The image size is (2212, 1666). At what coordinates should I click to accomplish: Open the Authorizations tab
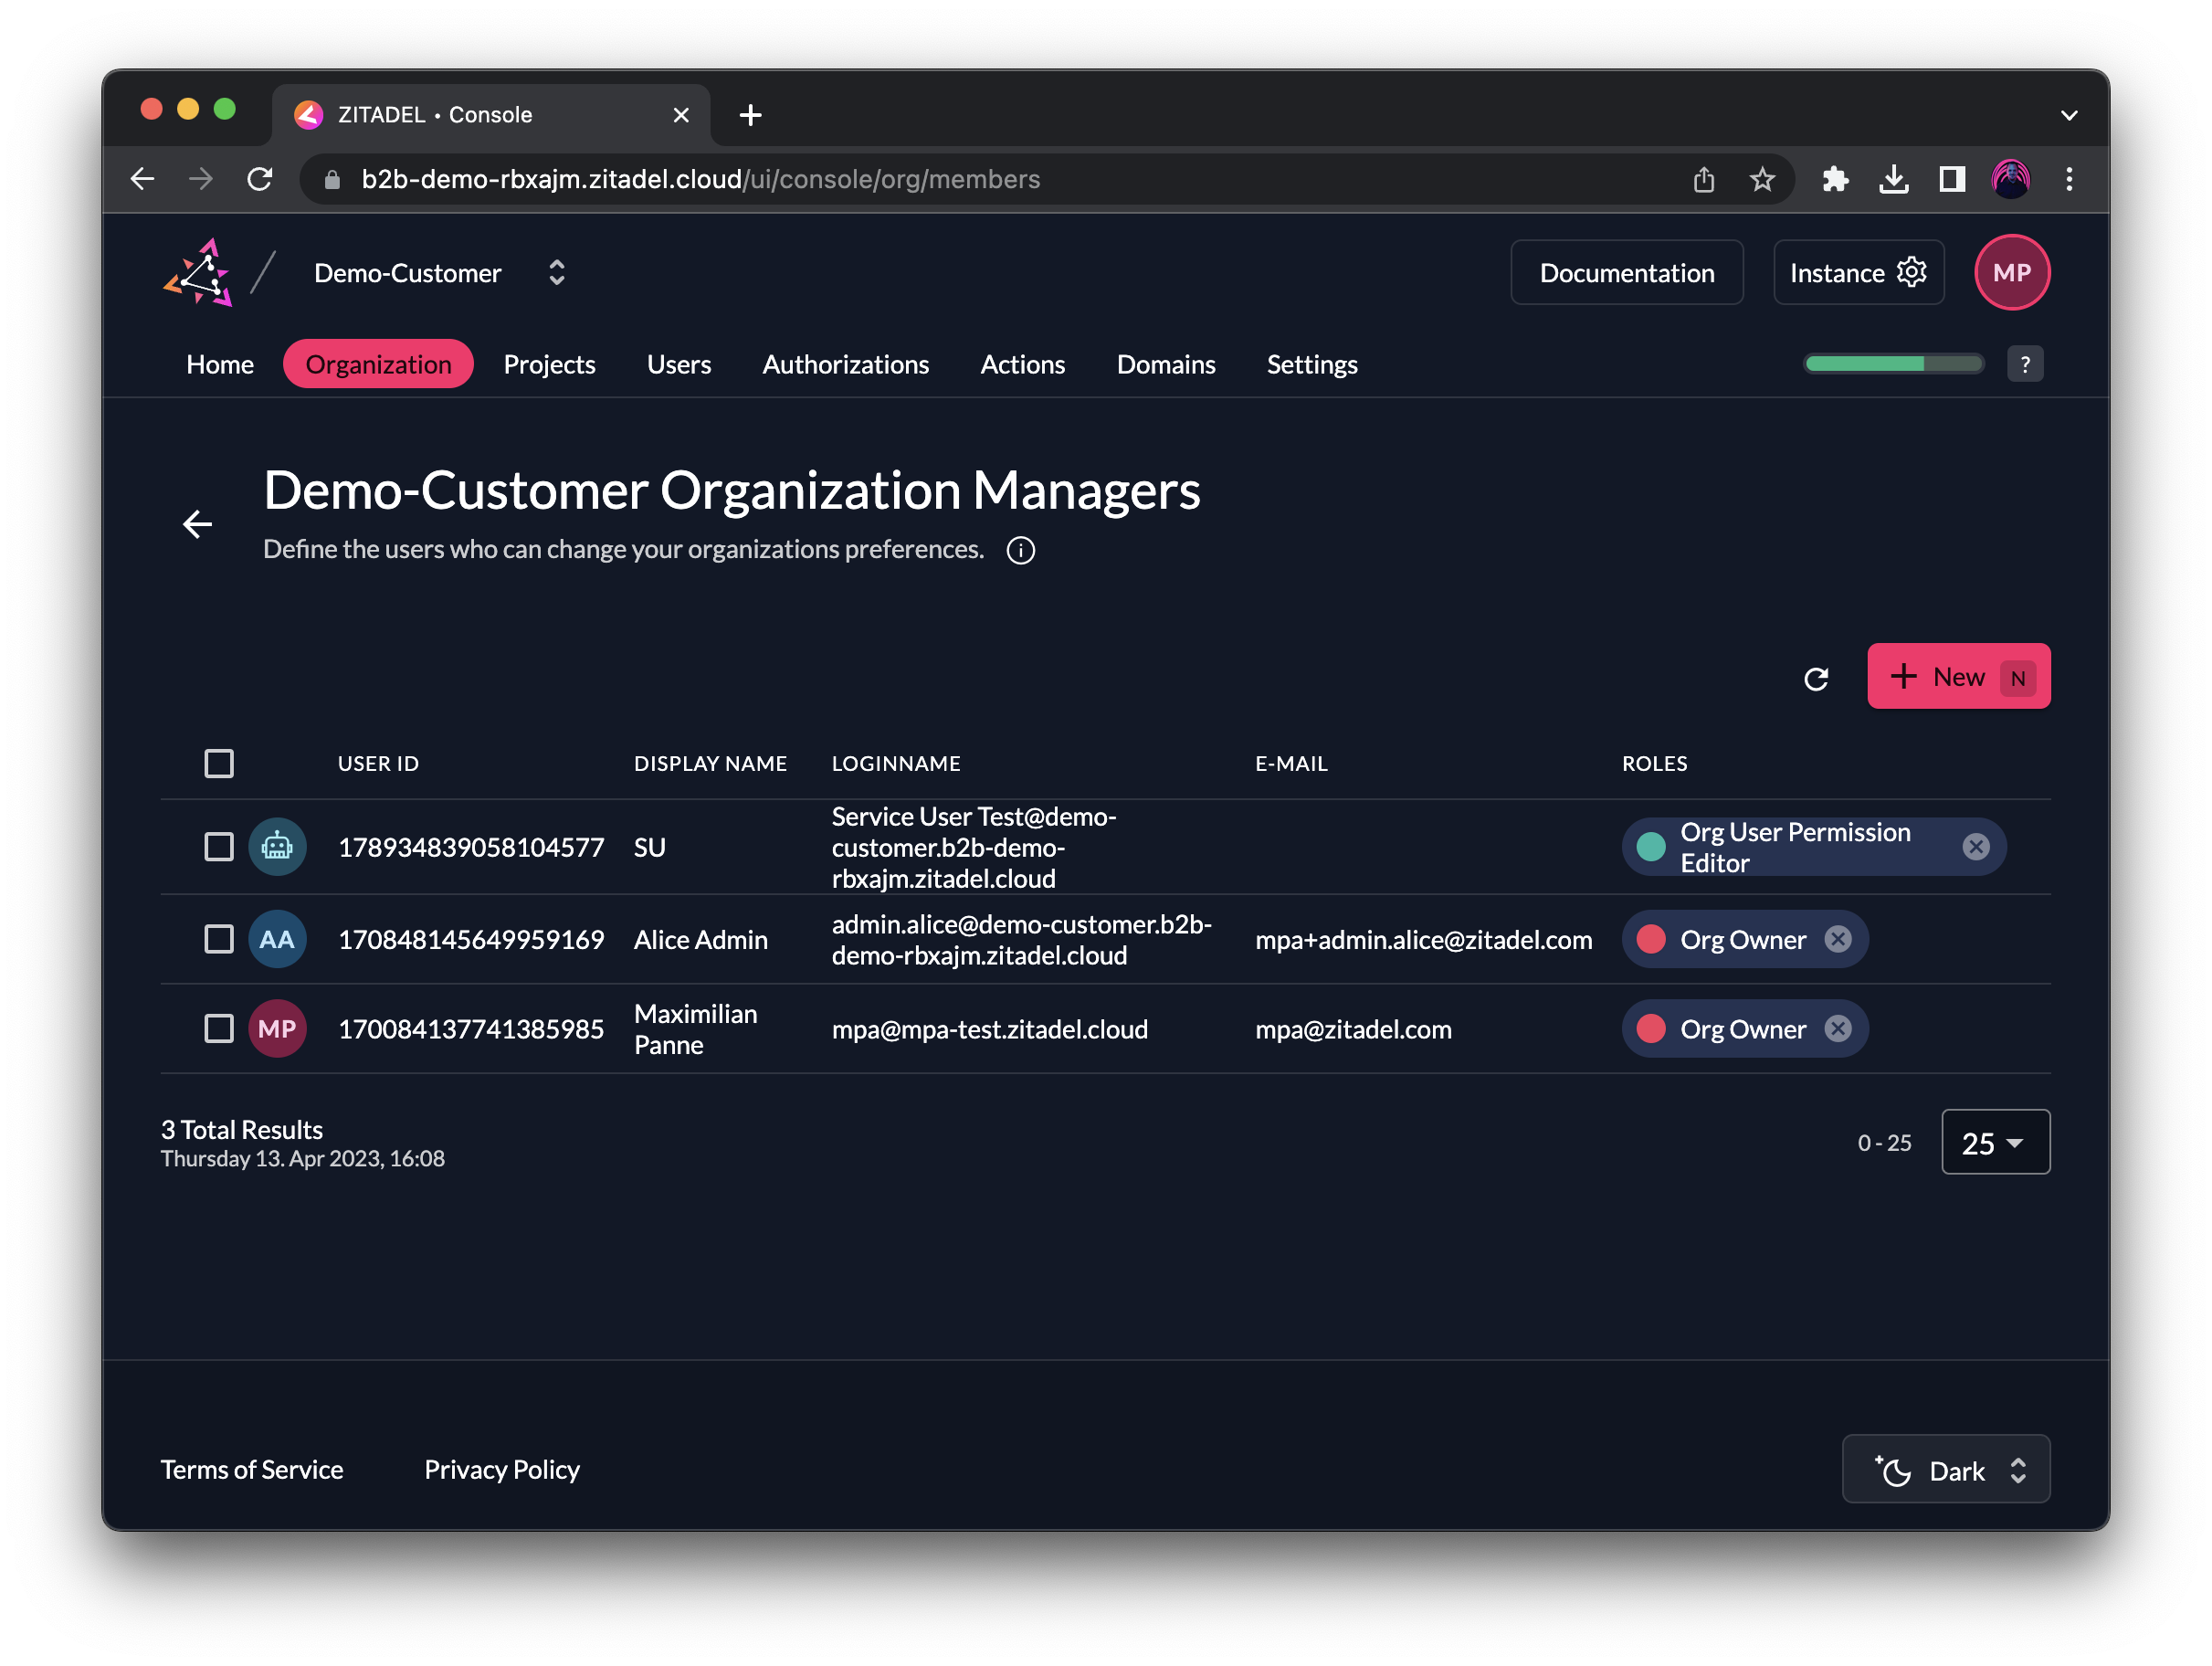(845, 364)
